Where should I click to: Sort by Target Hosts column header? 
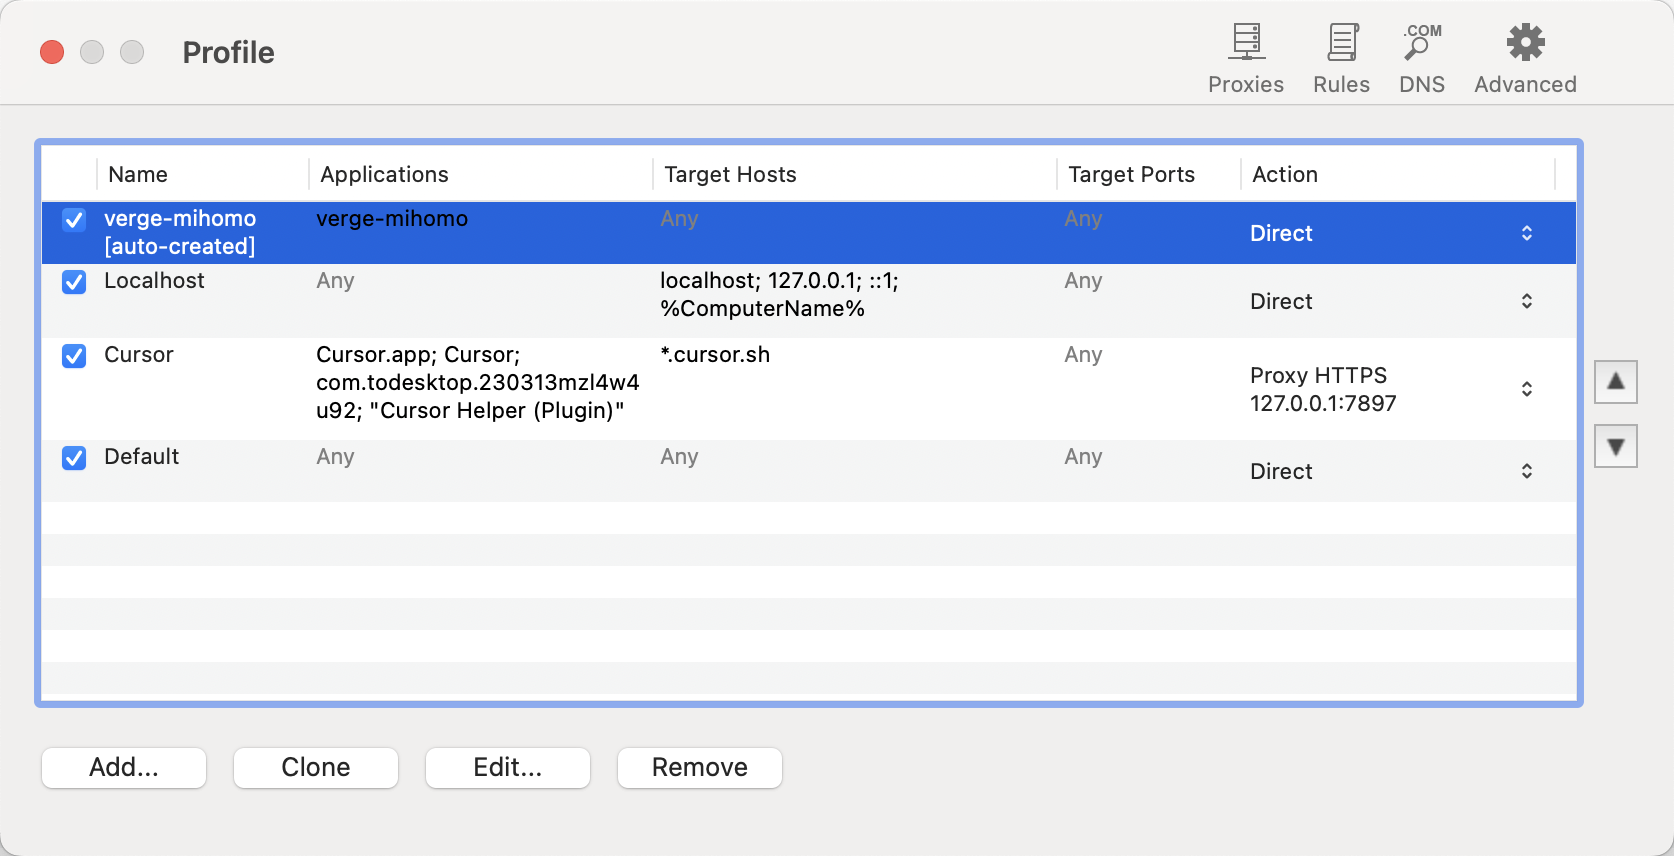point(730,174)
